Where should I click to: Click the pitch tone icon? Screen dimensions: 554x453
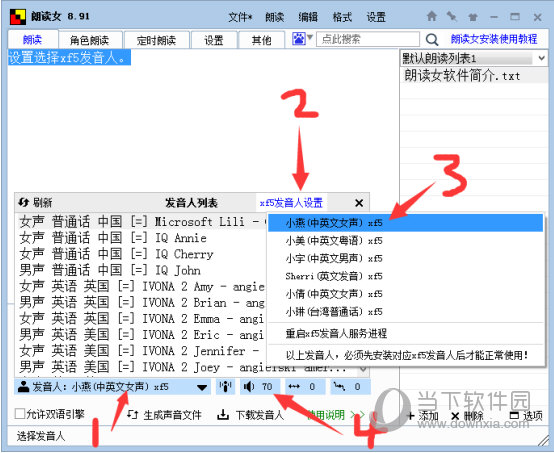pos(339,386)
